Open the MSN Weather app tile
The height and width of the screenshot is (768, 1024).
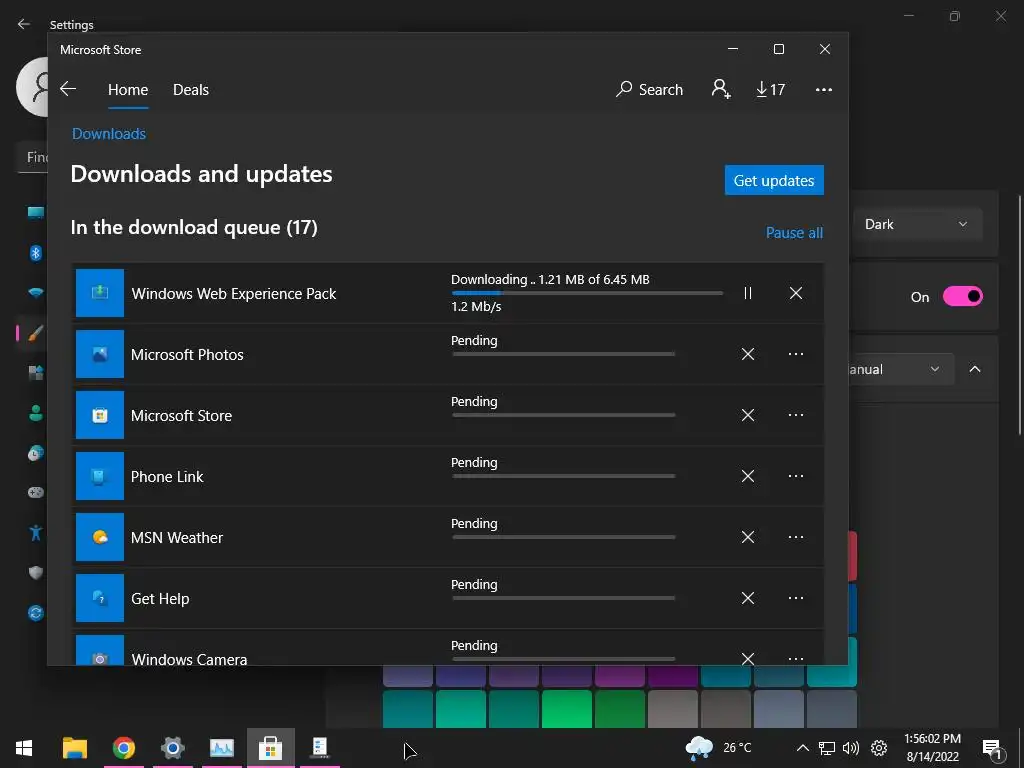(x=100, y=537)
